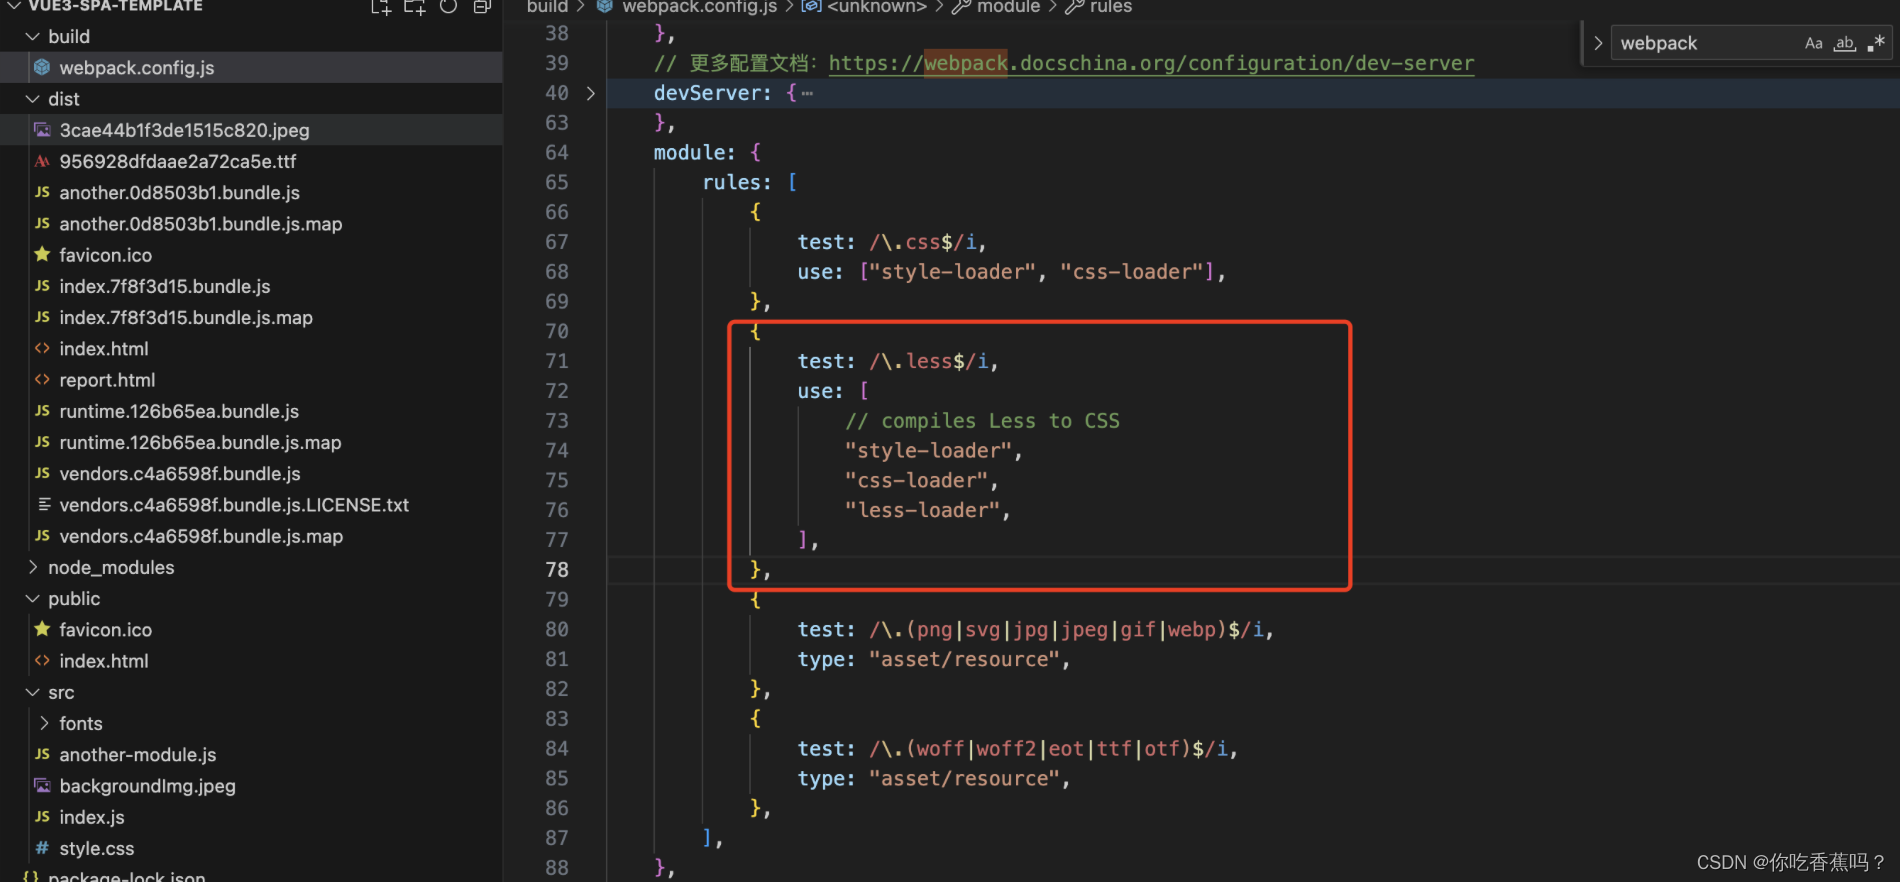This screenshot has width=1900, height=882.
Task: Click 'rules' breadcrumb segment
Action: coord(1110,7)
